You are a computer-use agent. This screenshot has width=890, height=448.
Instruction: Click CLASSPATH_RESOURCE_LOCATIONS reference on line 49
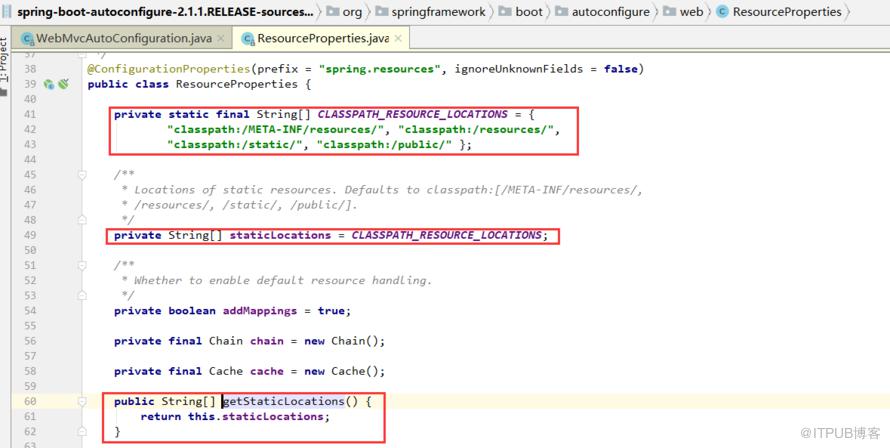click(447, 235)
